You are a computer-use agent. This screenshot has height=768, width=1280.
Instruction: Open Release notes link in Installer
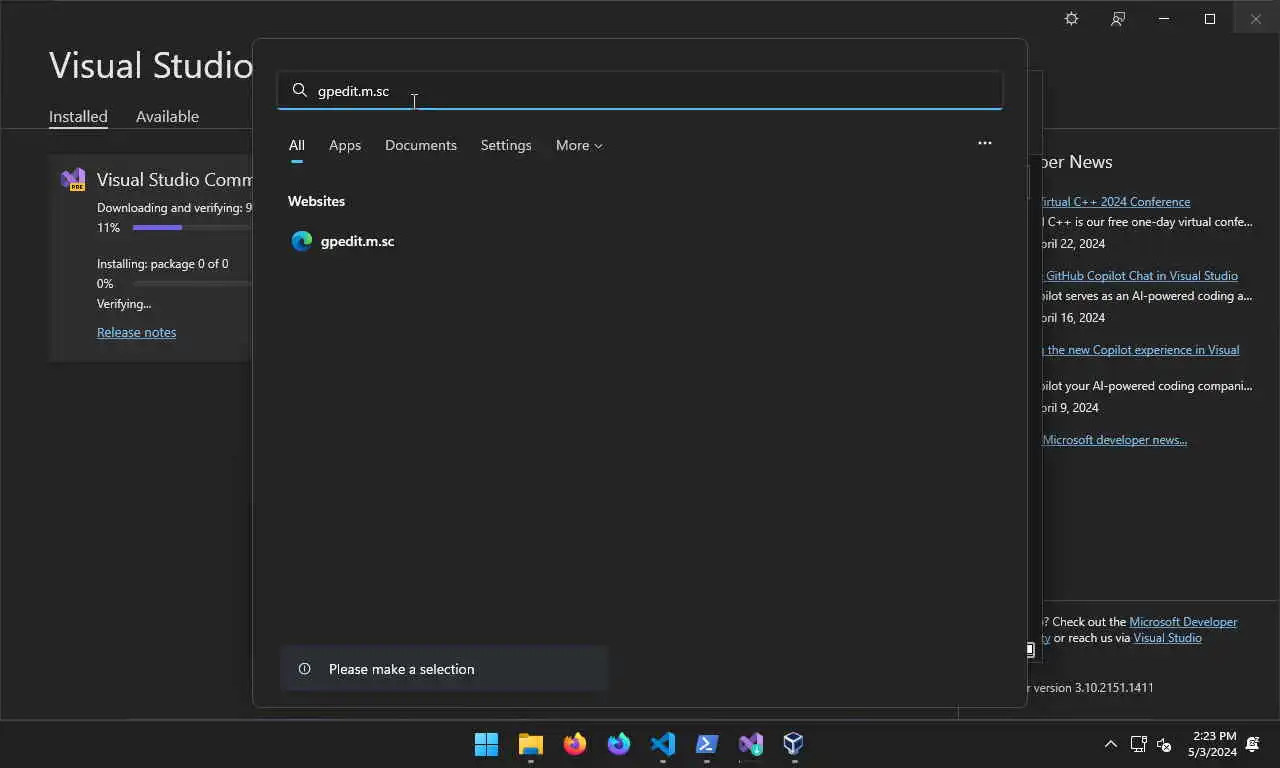click(x=136, y=332)
